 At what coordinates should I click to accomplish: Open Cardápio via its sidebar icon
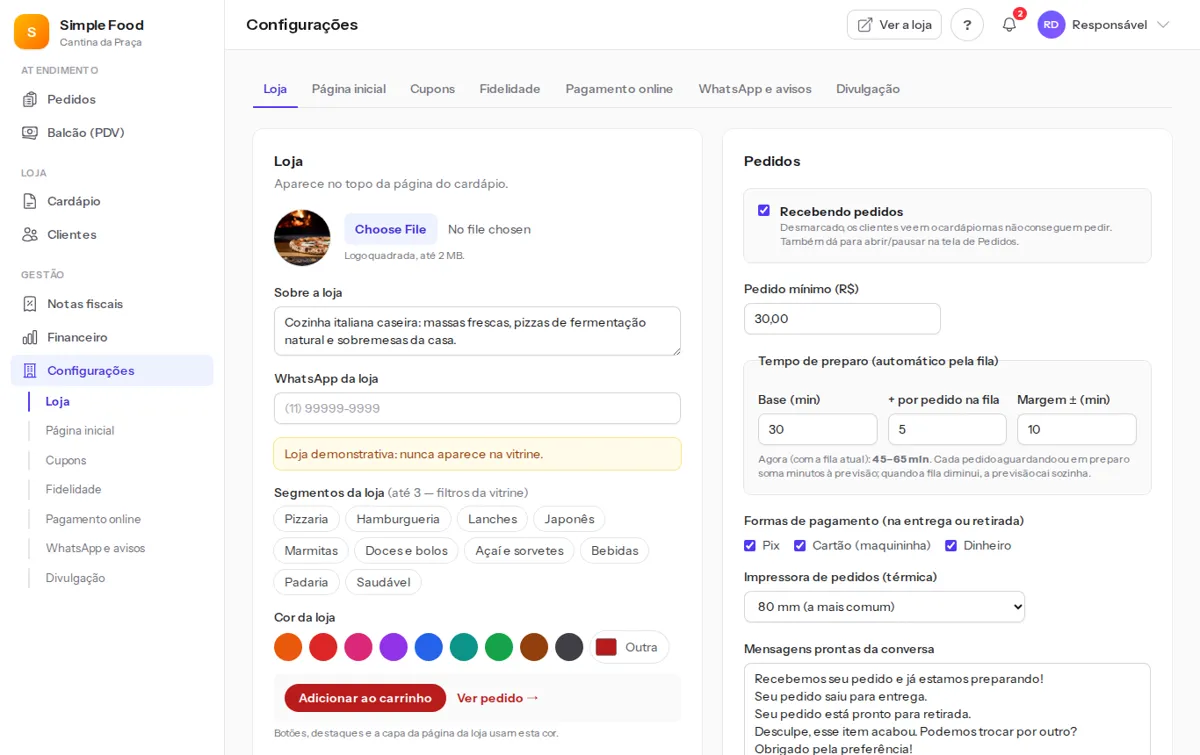30,201
